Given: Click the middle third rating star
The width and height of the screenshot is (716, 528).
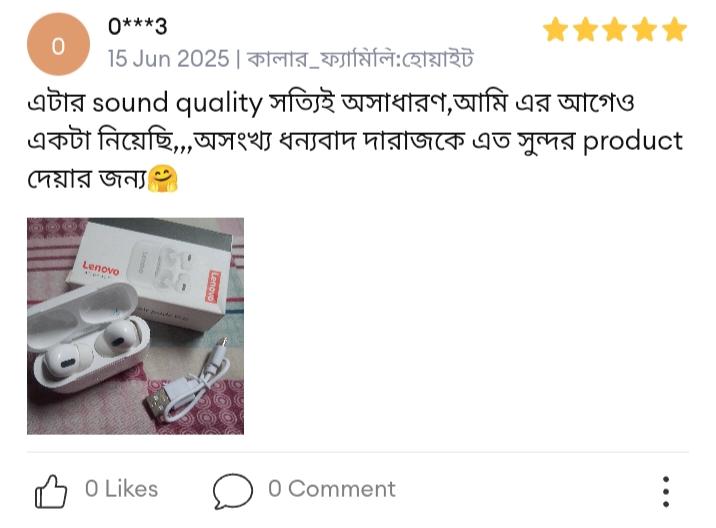Looking at the screenshot, I should pos(615,30).
